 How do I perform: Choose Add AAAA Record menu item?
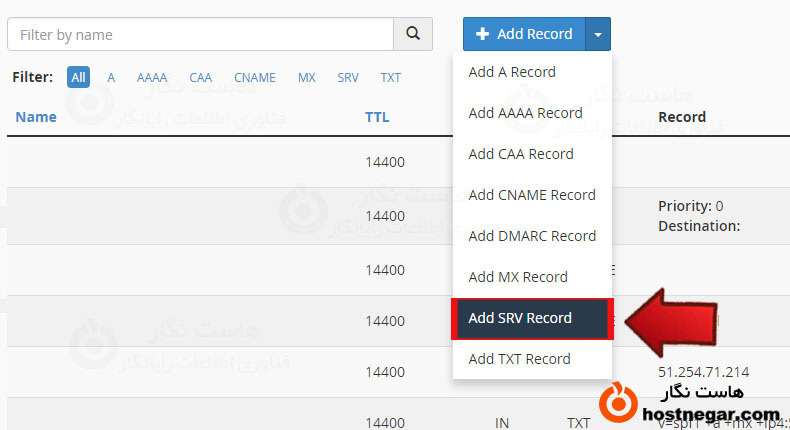[525, 113]
